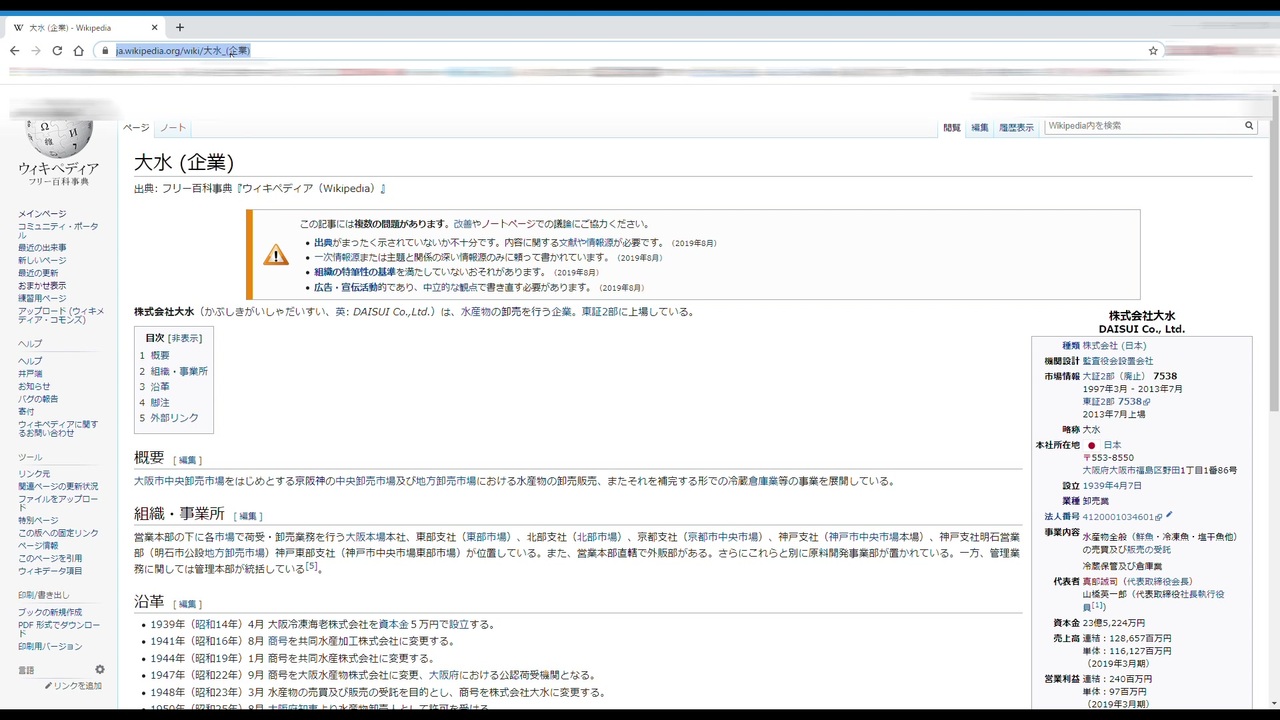This screenshot has height=720, width=1280.
Task: Jump to 脚注 in the contents box
Action: (160, 403)
